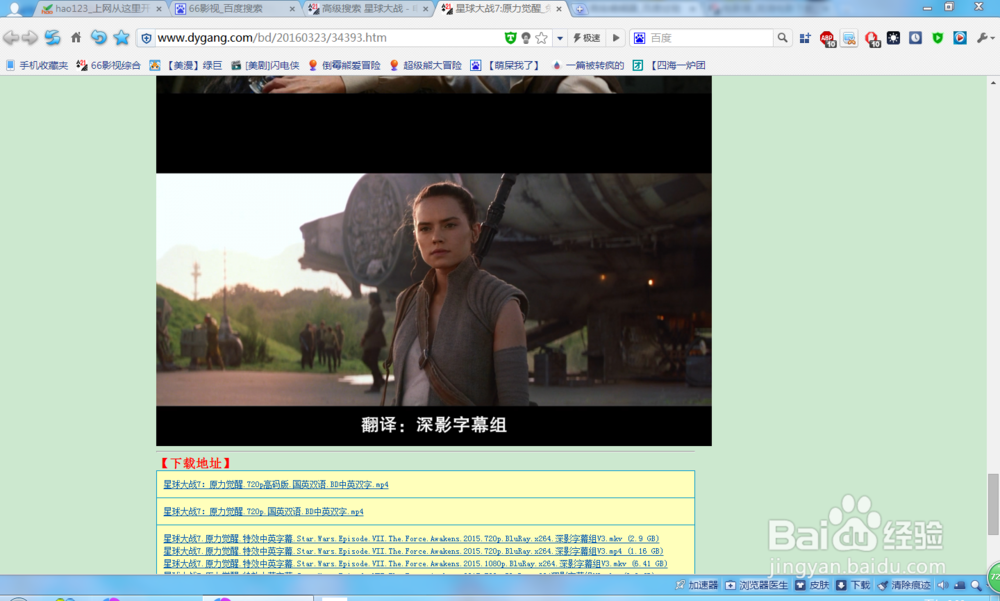Click the page vertical scrollbar thumb
The image size is (1000, 601).
(994, 504)
